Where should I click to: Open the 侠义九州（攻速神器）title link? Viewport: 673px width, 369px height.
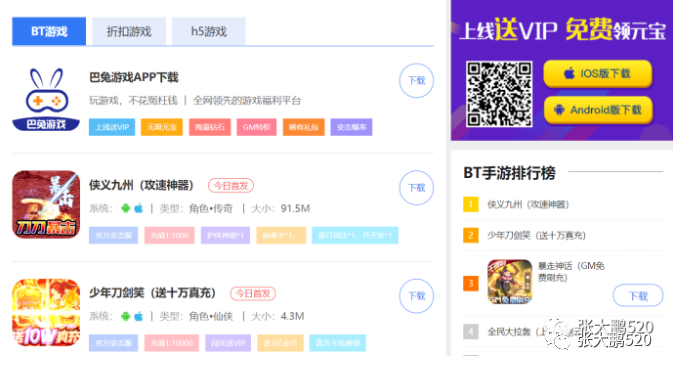(x=142, y=185)
